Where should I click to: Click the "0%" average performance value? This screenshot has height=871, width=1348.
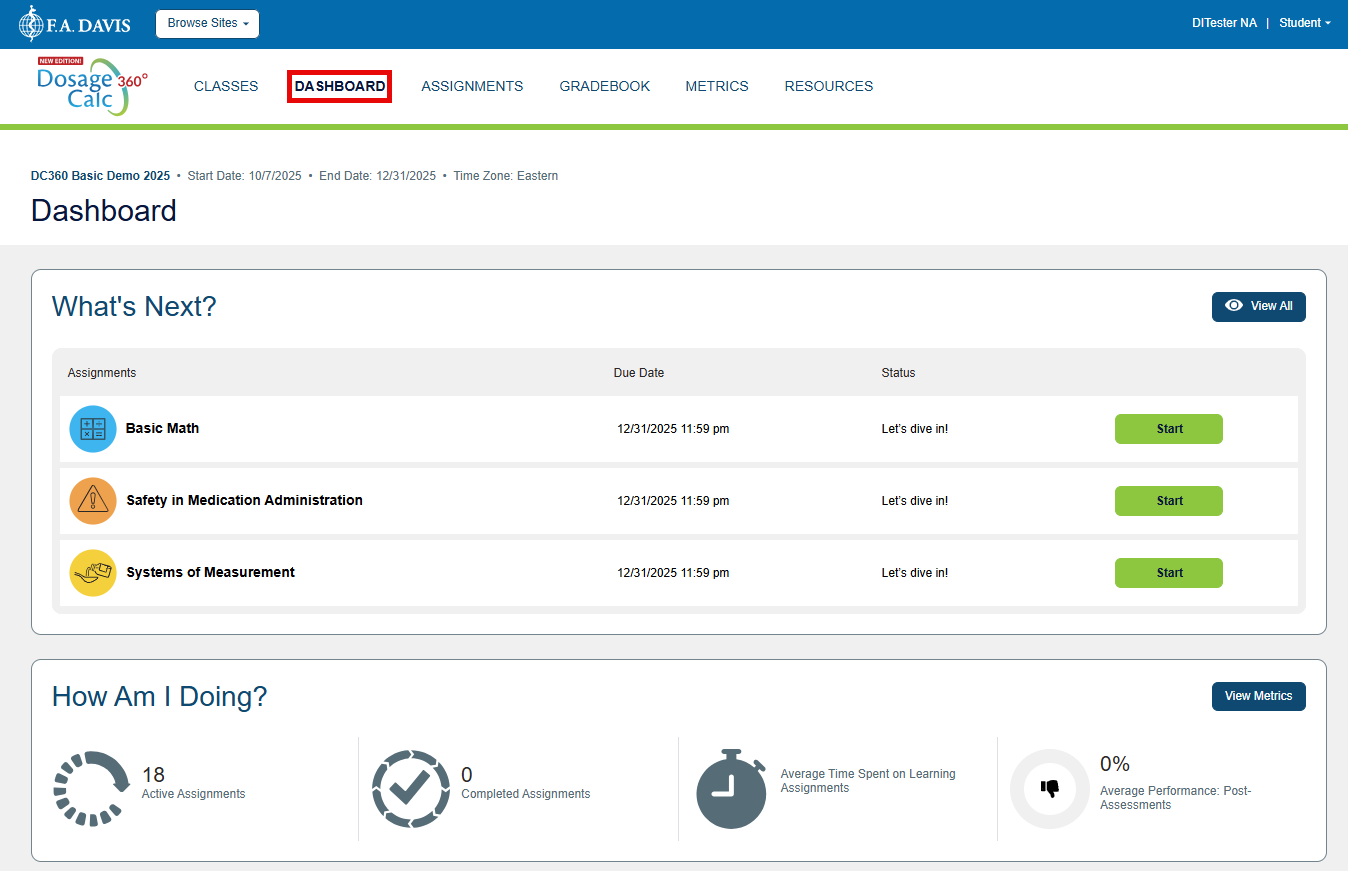pos(1115,764)
